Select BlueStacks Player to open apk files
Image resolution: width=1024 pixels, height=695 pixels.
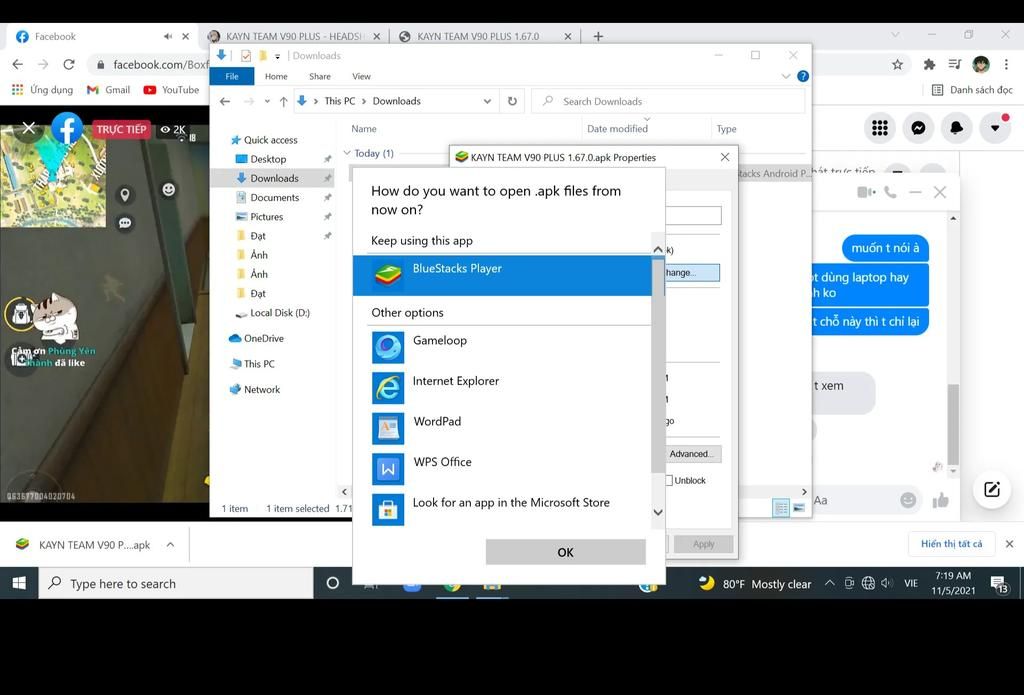502,275
